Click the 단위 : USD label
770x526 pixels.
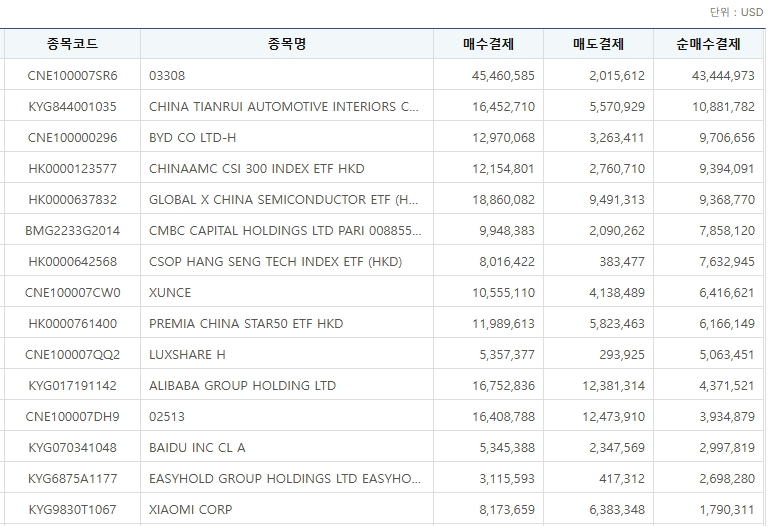point(736,12)
